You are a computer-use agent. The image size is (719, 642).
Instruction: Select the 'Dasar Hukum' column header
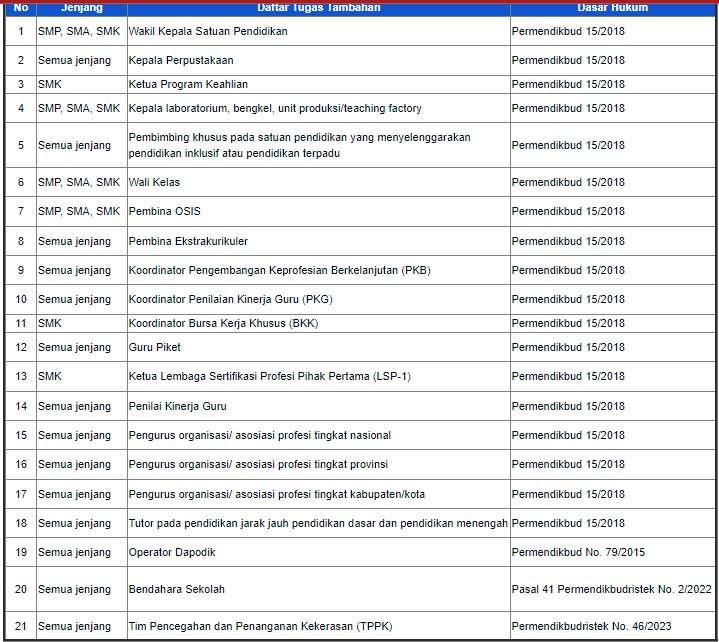coord(613,8)
